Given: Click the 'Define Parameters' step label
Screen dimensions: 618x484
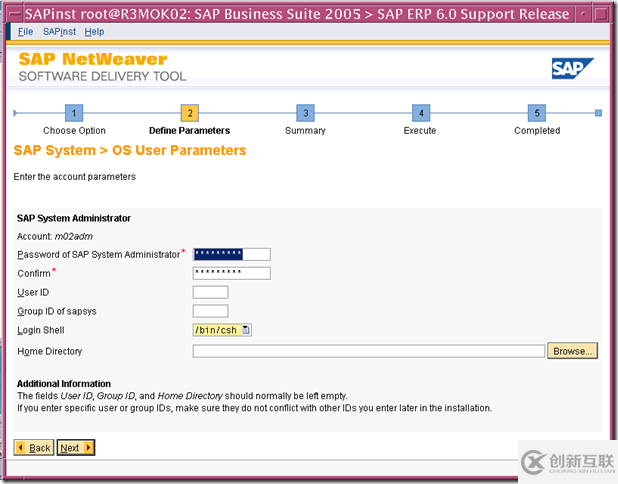Looking at the screenshot, I should [190, 130].
